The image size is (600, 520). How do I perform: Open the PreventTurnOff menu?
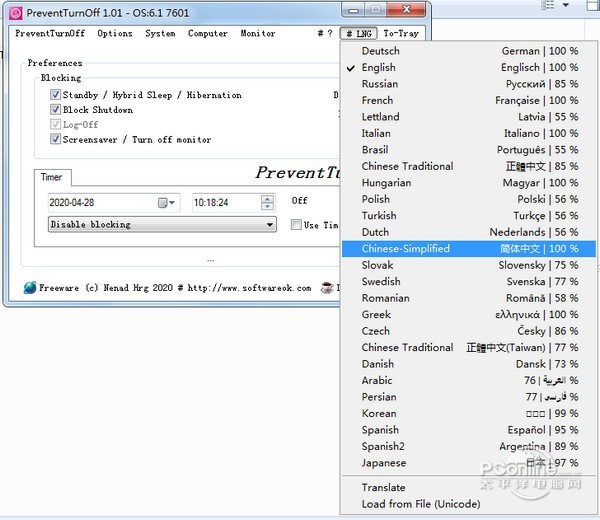tap(50, 33)
